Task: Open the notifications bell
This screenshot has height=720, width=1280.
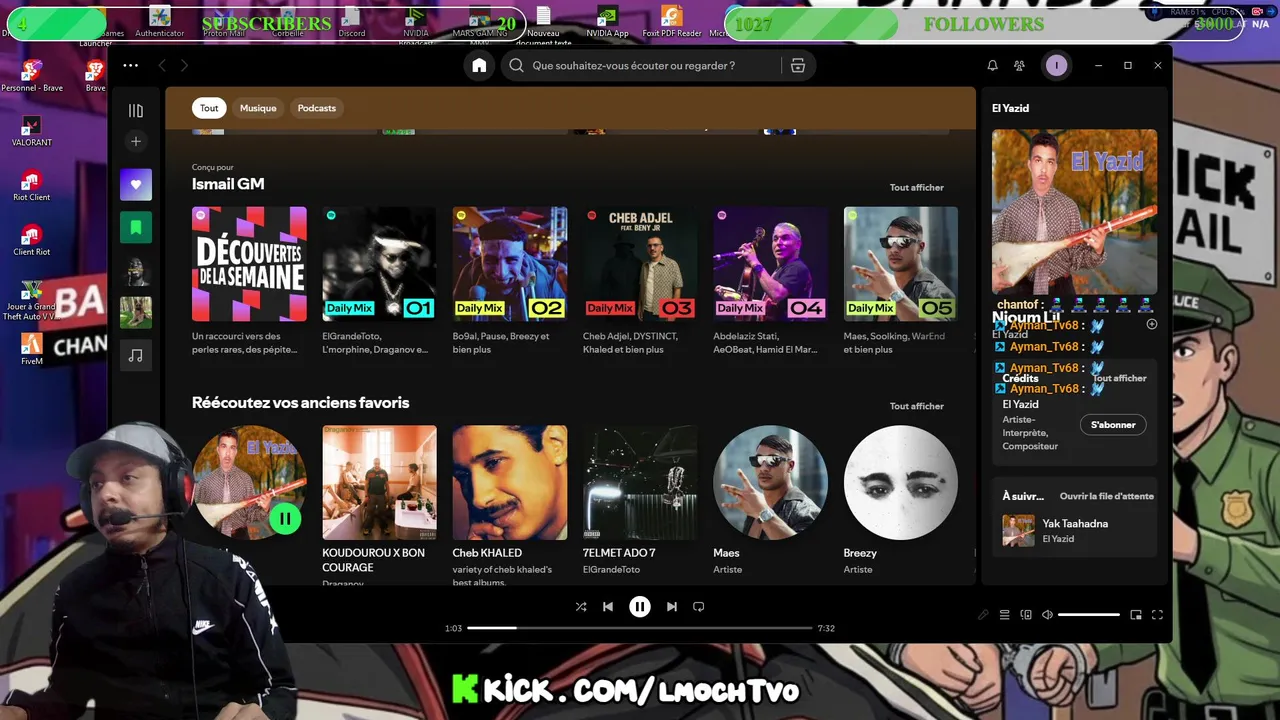Action: pos(992,65)
